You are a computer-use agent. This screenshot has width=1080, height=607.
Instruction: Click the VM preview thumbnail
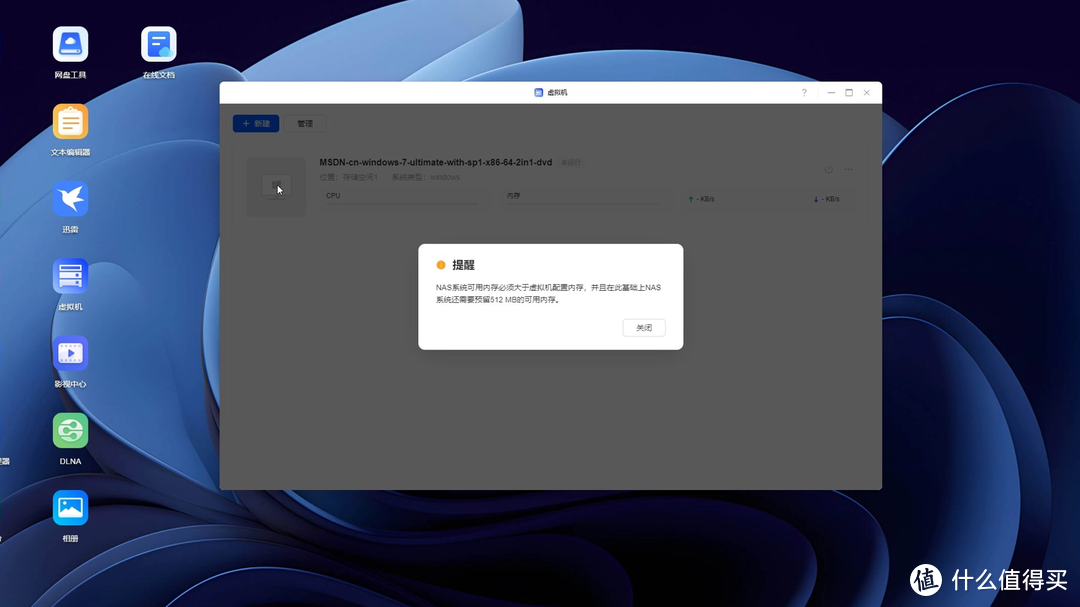pos(276,187)
